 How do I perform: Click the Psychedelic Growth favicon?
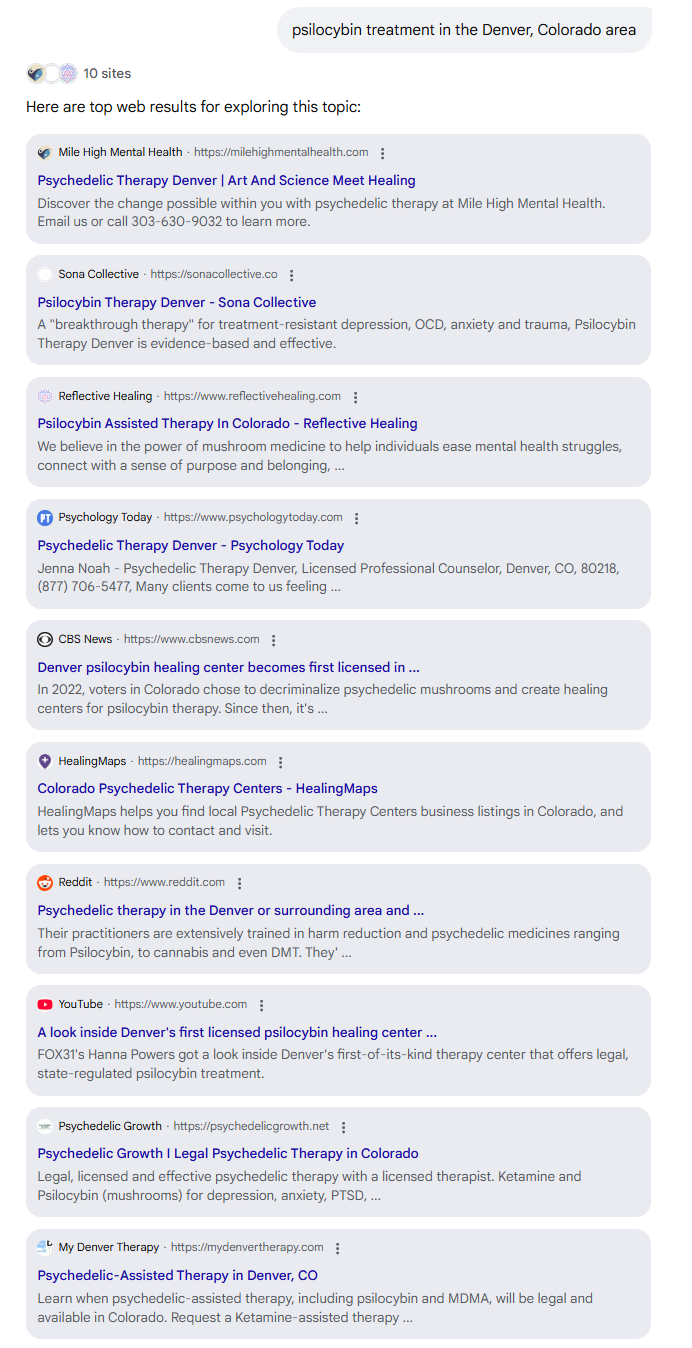45,1127
